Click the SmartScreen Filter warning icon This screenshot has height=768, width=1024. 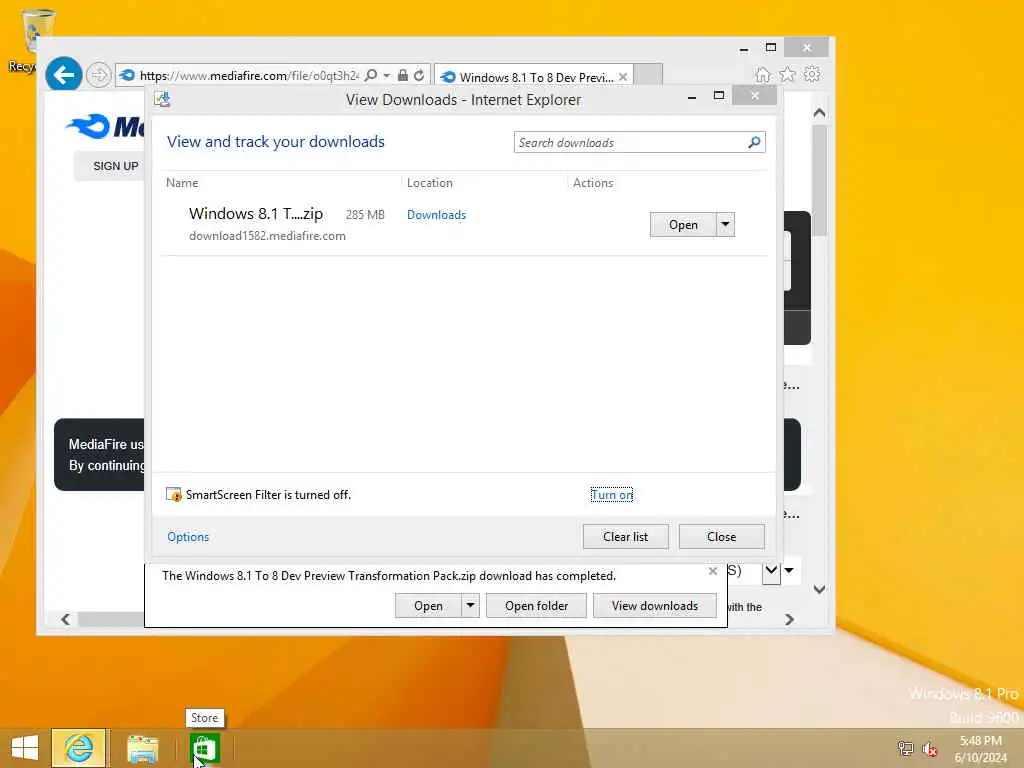coord(174,495)
